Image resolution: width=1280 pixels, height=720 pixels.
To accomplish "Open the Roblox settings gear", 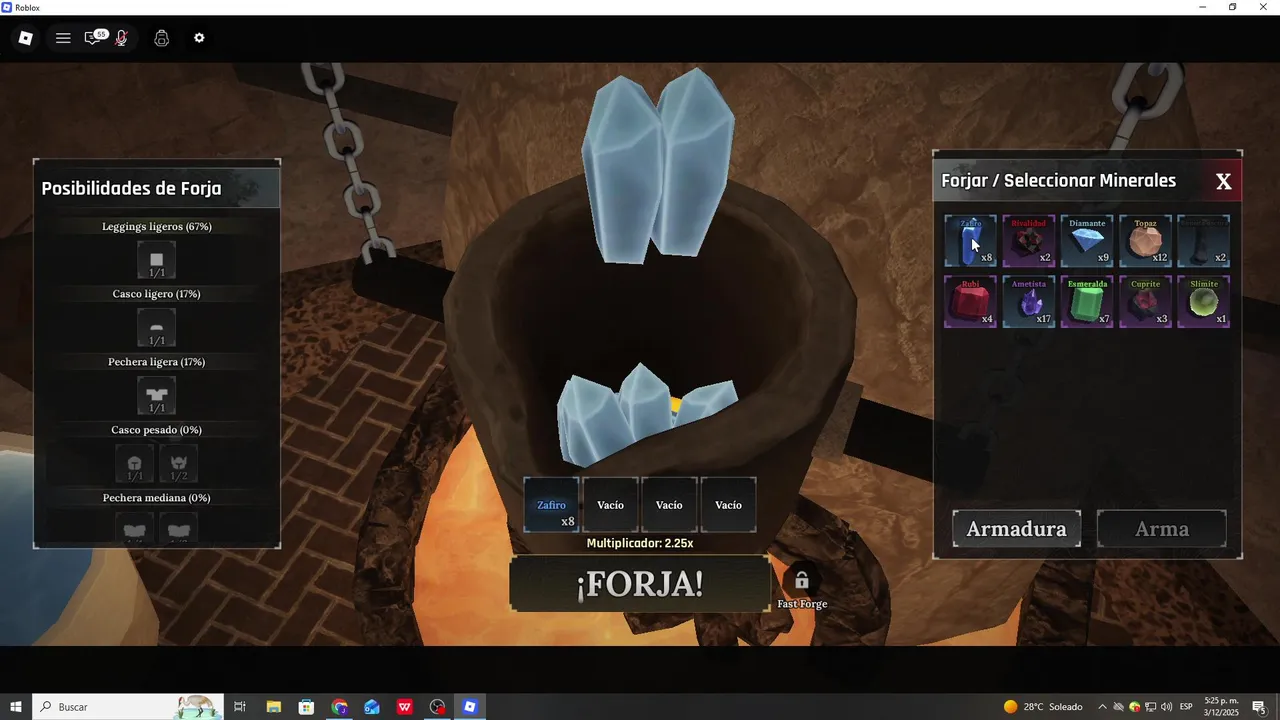I will (199, 38).
